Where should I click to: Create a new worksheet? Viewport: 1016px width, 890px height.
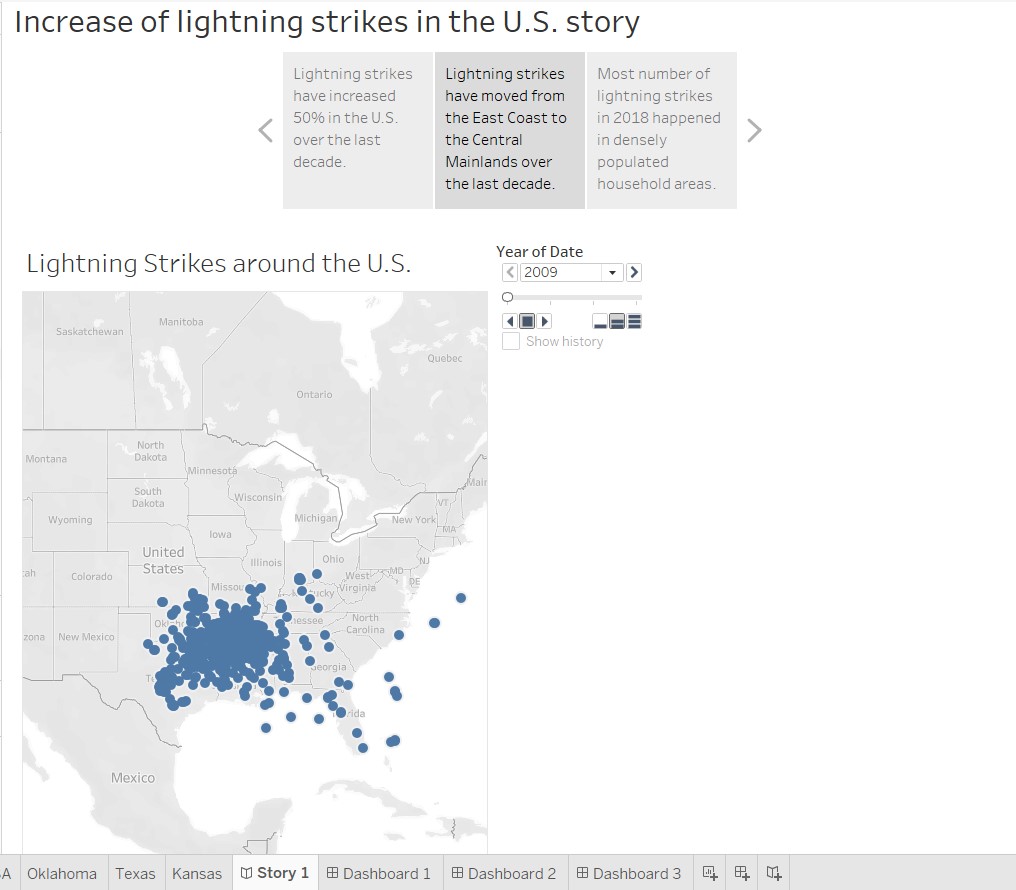point(710,873)
